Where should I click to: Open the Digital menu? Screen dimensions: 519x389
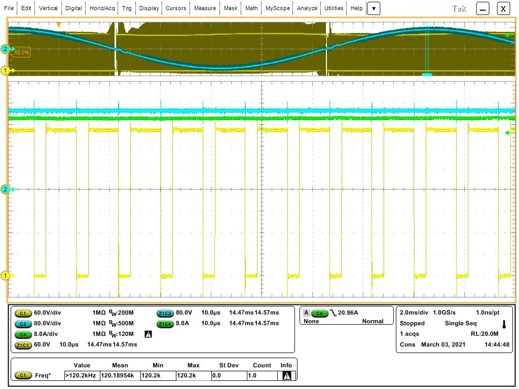click(x=74, y=8)
